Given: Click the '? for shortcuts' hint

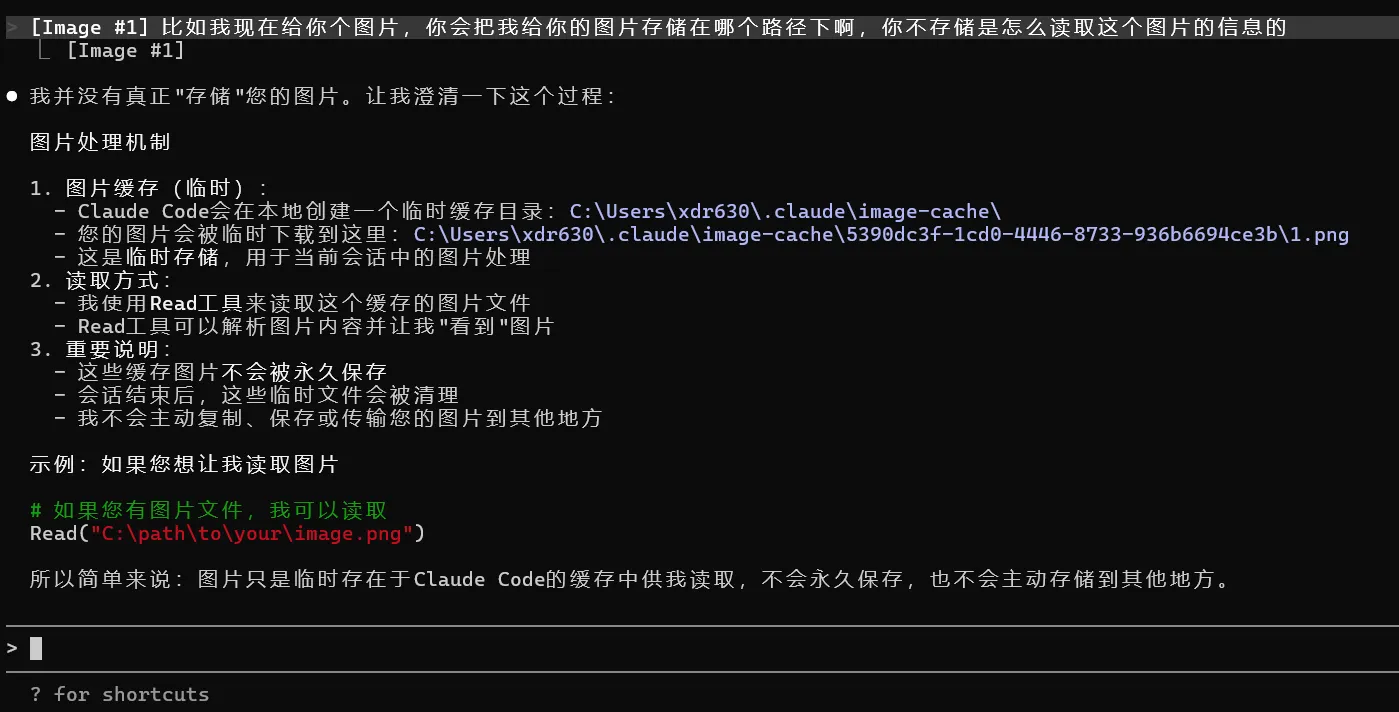Looking at the screenshot, I should click(119, 694).
